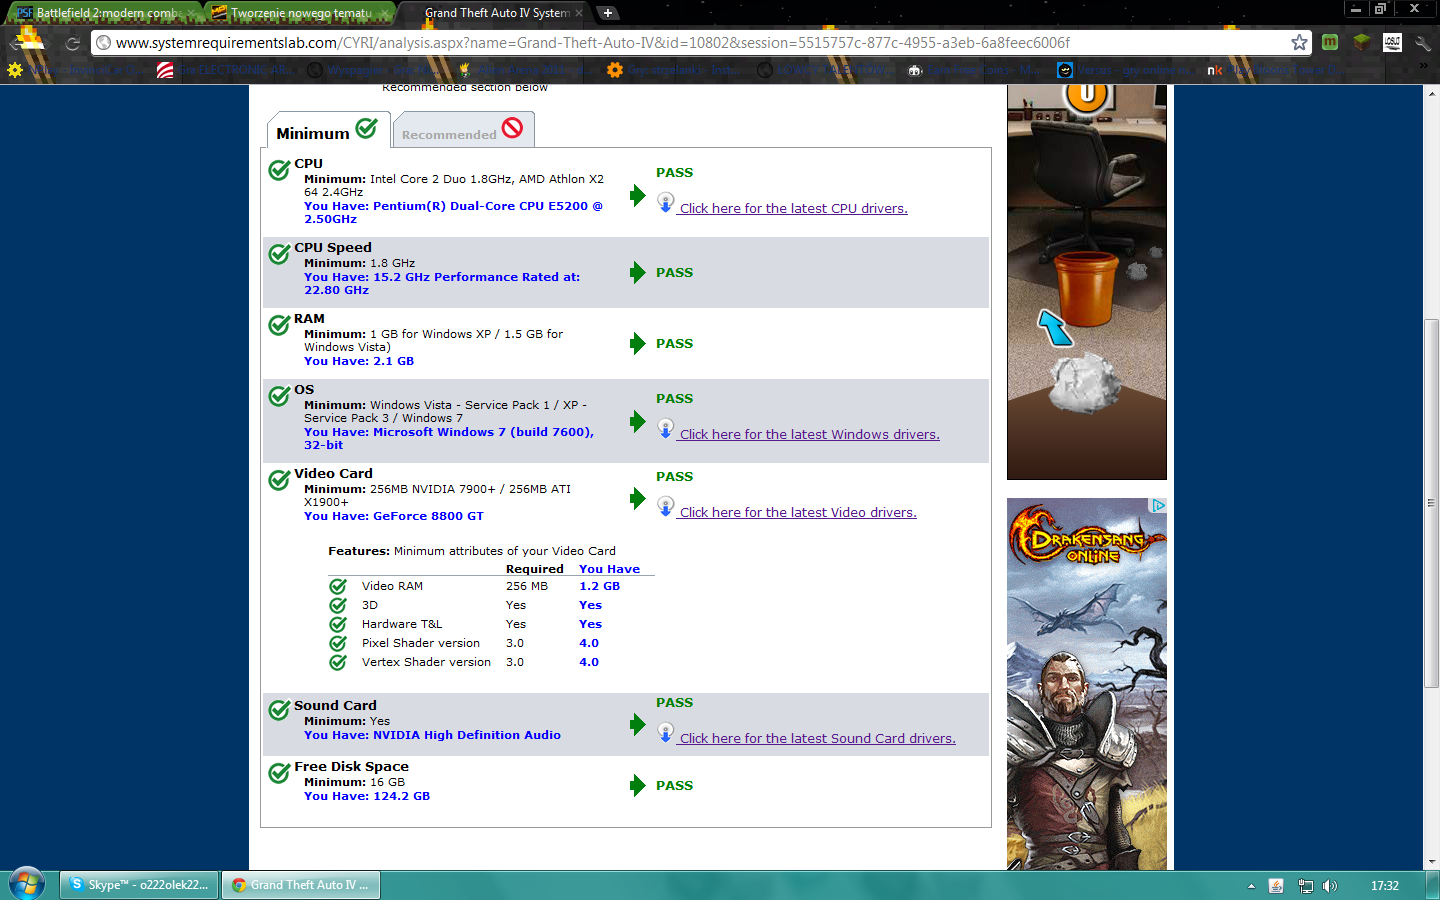Reload the page with the refresh icon
Screen dimensions: 1440x900
pyautogui.click(x=72, y=43)
